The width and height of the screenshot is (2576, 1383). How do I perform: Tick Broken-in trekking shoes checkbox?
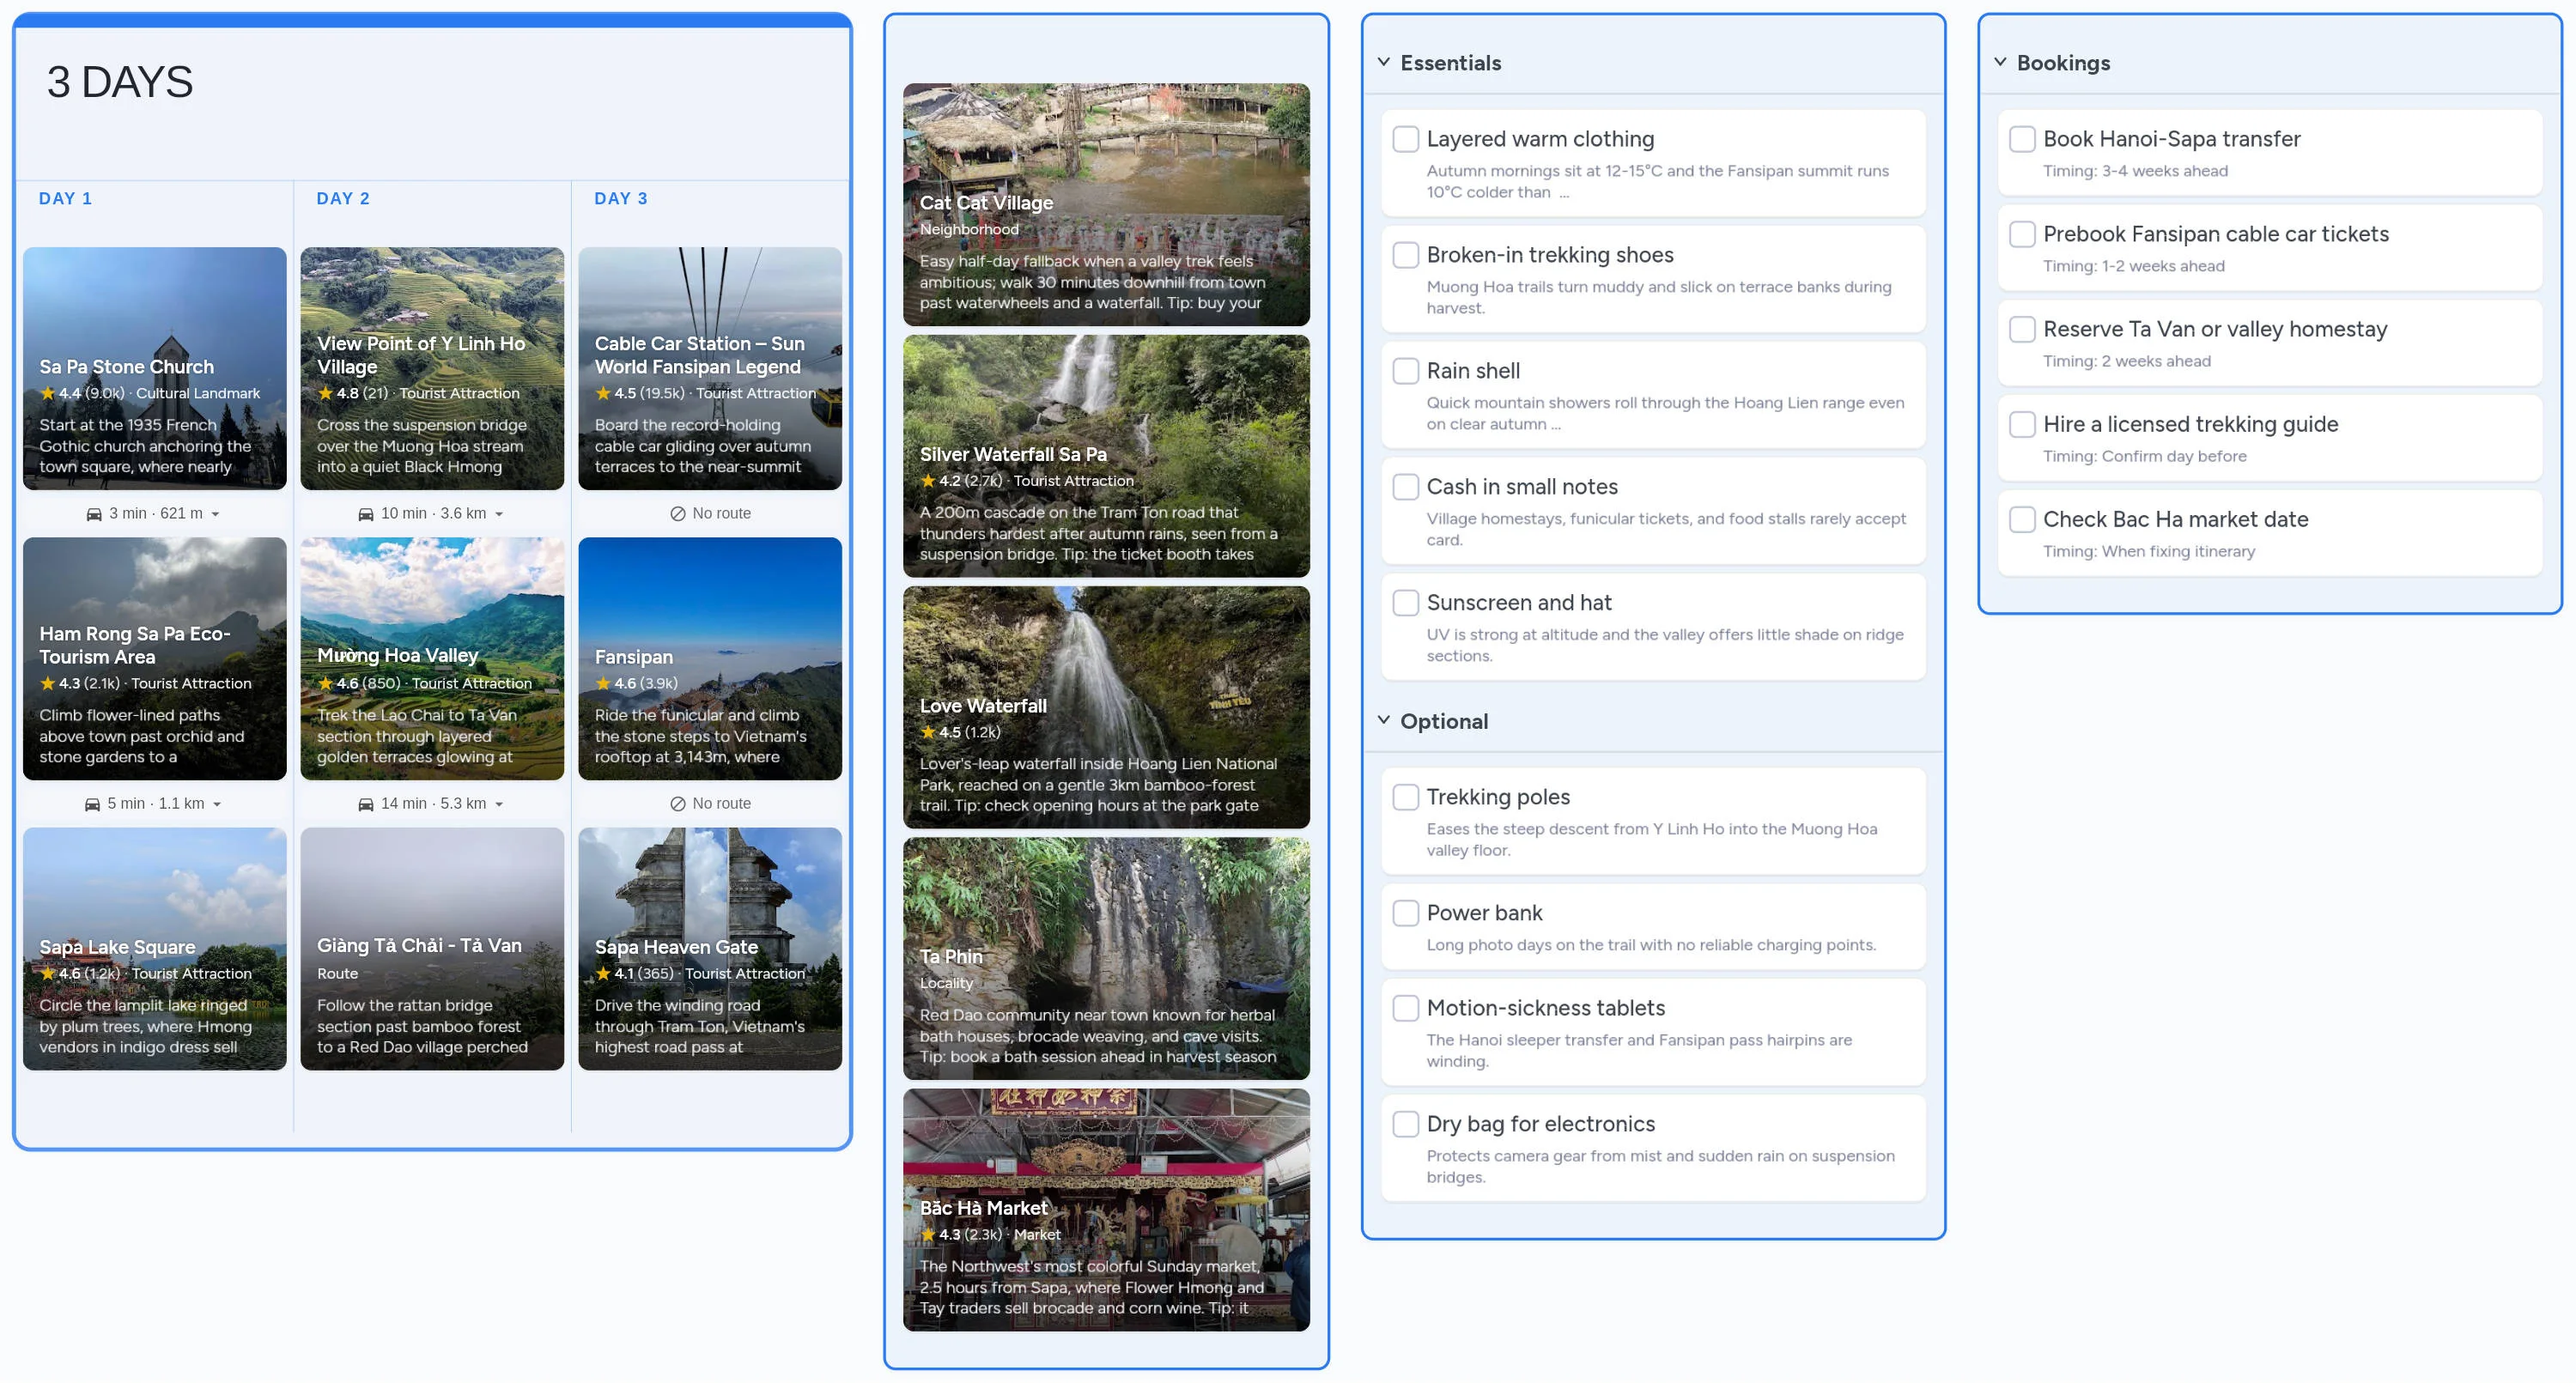coord(1406,255)
